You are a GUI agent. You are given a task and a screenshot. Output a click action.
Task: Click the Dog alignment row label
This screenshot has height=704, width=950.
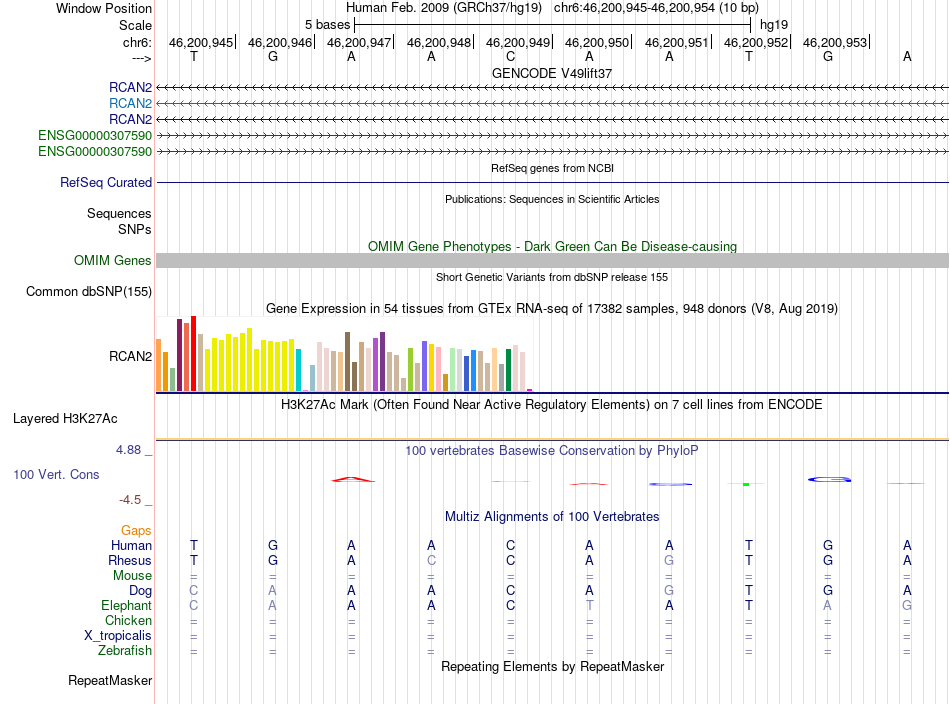[x=140, y=591]
